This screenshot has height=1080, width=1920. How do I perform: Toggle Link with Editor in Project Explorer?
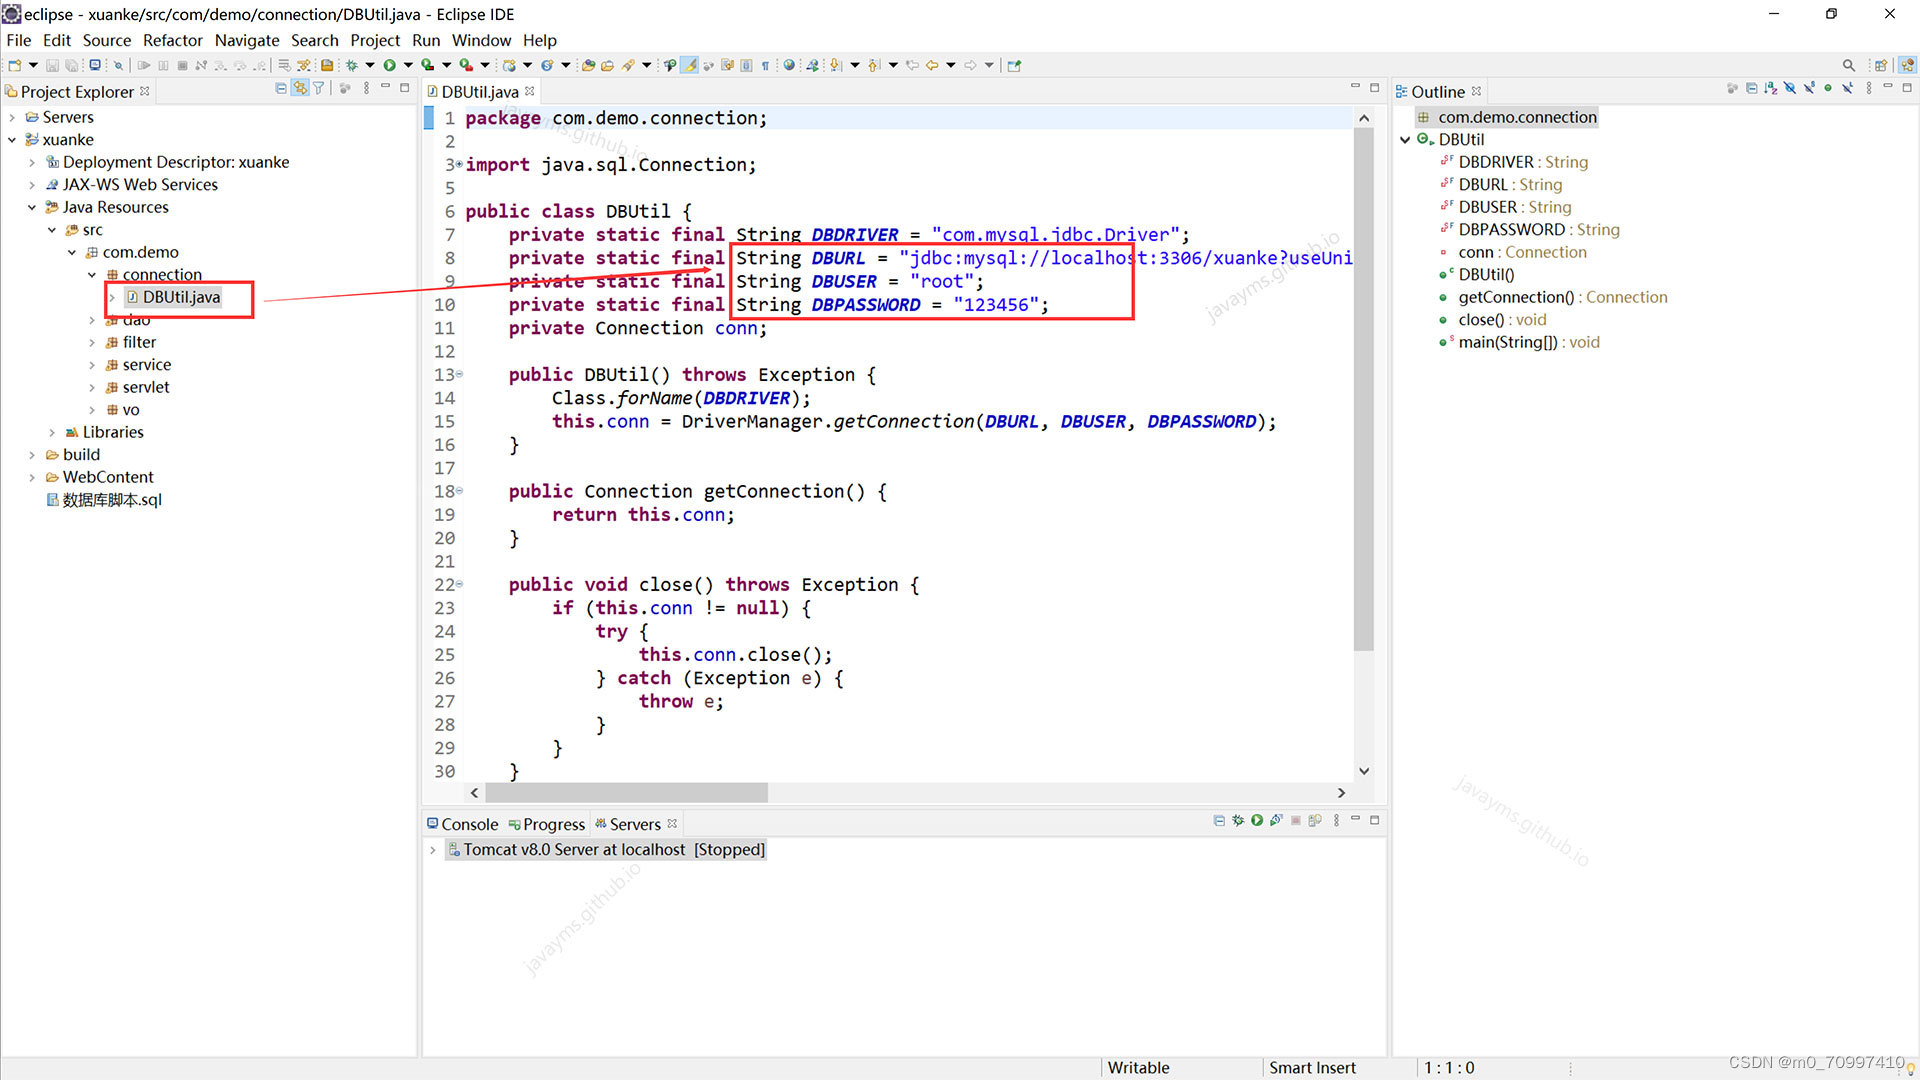point(300,89)
